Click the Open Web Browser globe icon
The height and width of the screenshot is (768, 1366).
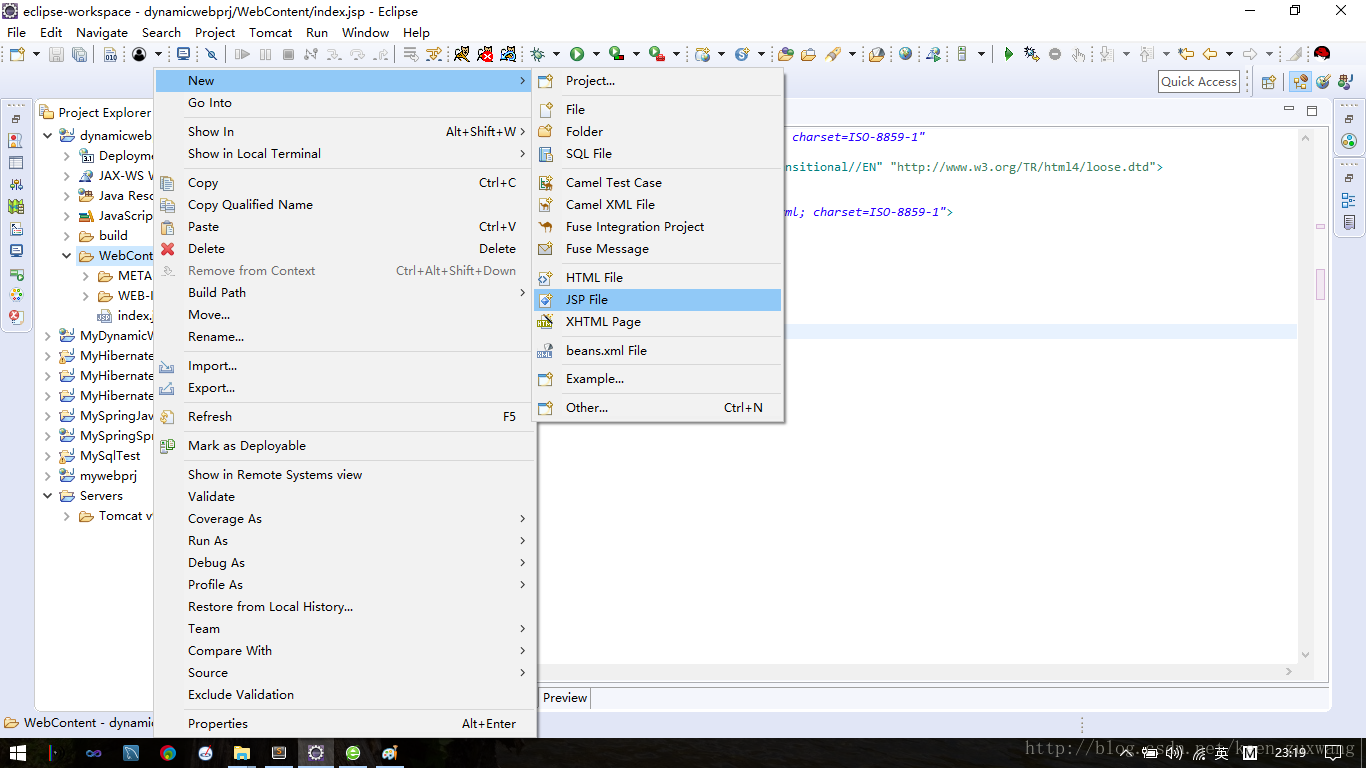coord(905,54)
